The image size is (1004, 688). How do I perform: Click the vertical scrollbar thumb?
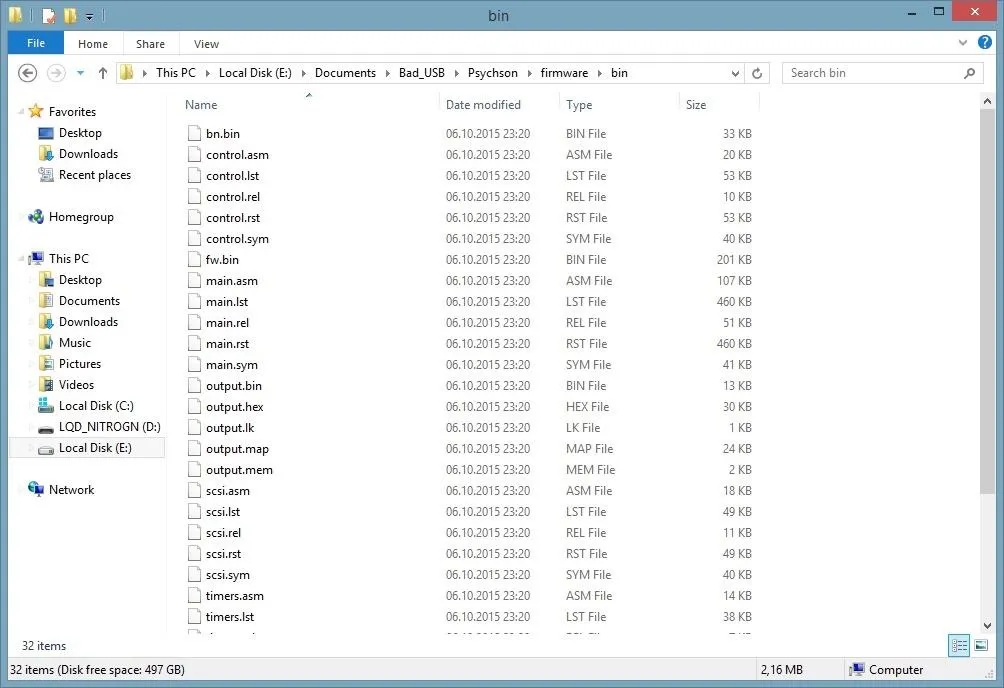click(x=987, y=301)
